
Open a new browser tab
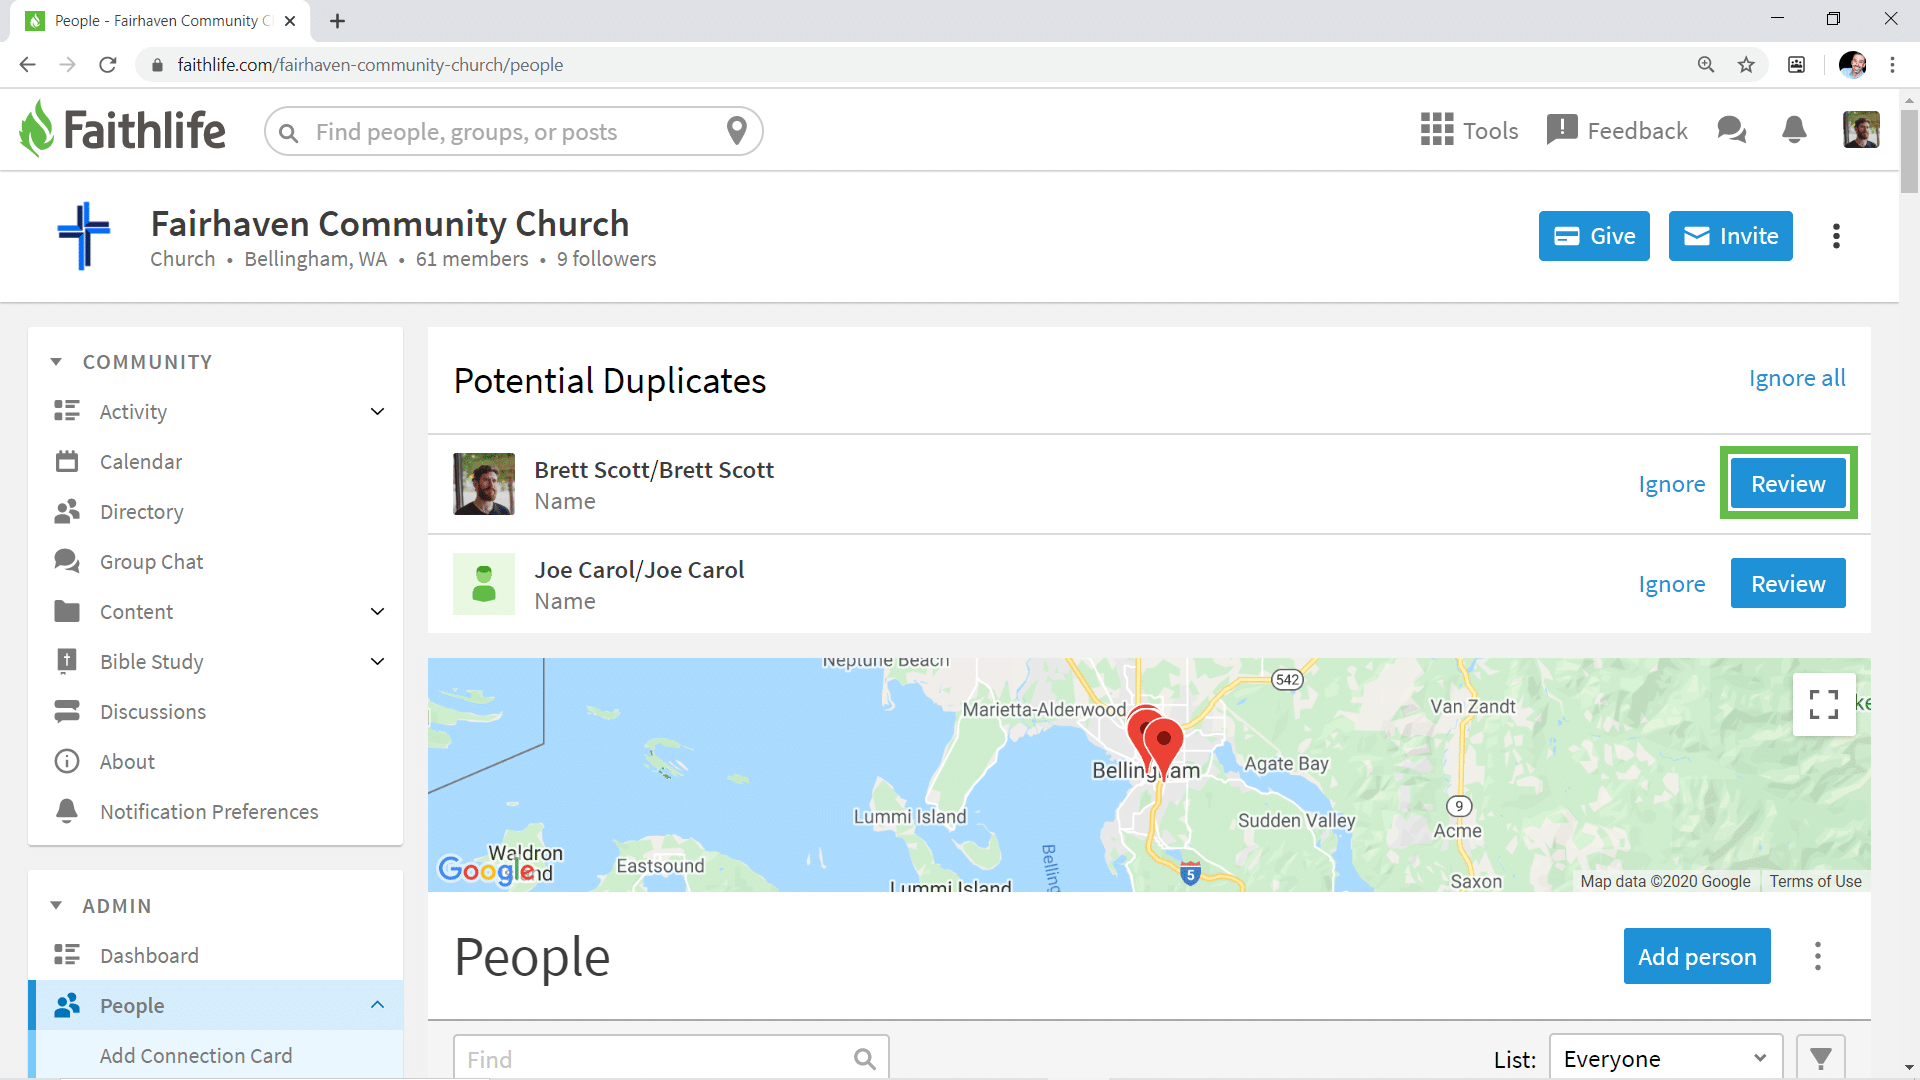337,21
